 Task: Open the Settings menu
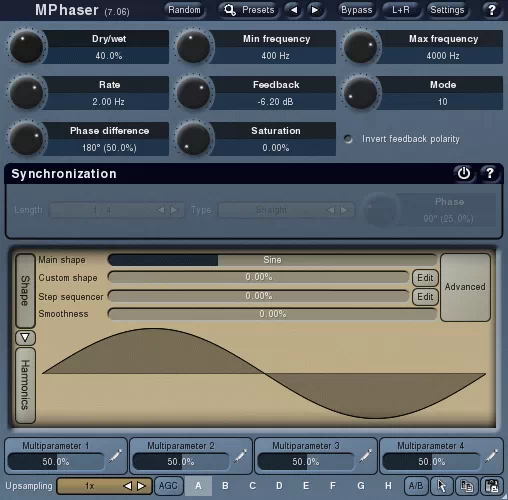pyautogui.click(x=447, y=10)
